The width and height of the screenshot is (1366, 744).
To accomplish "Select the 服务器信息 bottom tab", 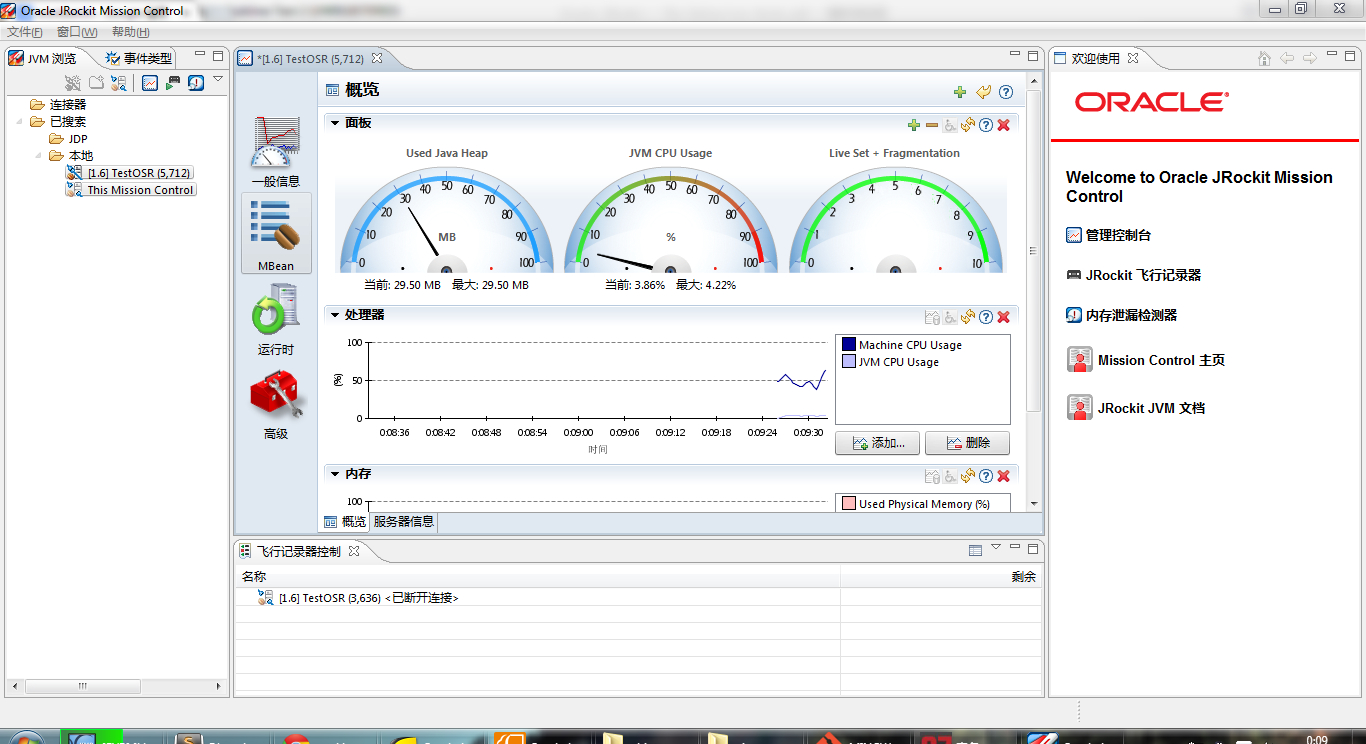I will [403, 522].
